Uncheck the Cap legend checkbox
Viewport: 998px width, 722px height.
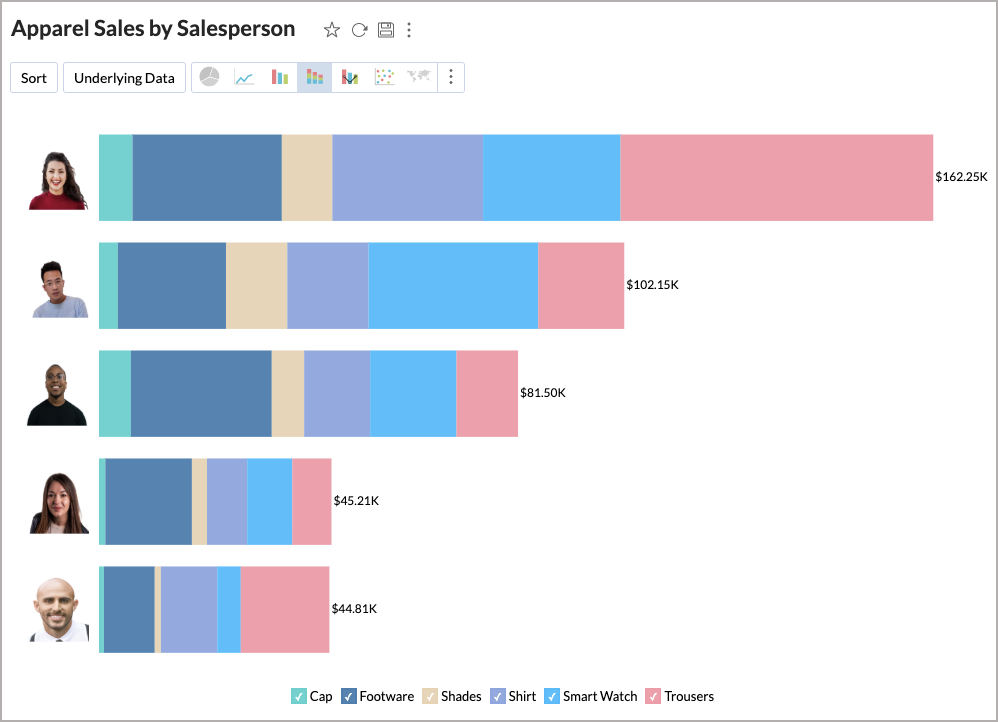(x=299, y=696)
